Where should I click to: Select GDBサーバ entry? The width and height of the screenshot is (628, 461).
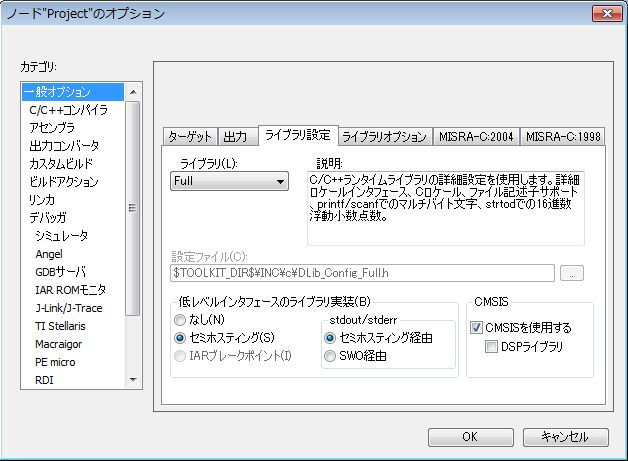60,272
